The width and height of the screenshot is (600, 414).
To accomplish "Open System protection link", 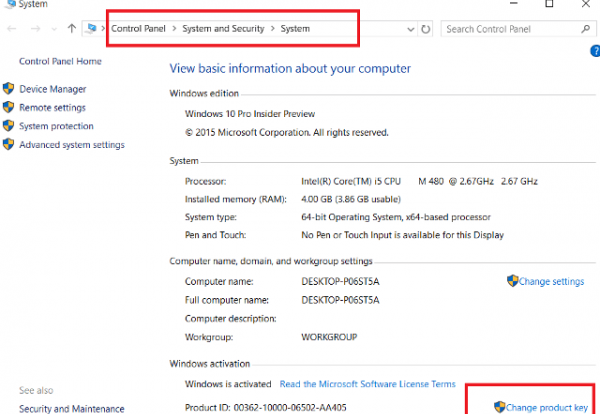I will point(56,126).
